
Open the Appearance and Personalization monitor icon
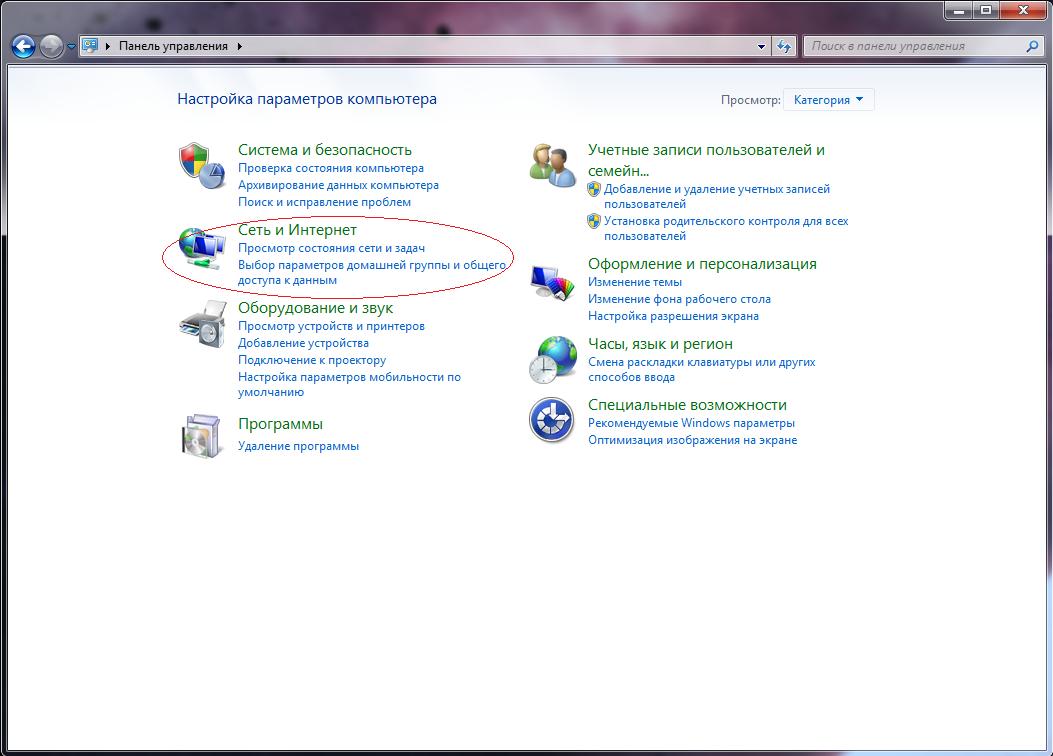click(x=552, y=282)
